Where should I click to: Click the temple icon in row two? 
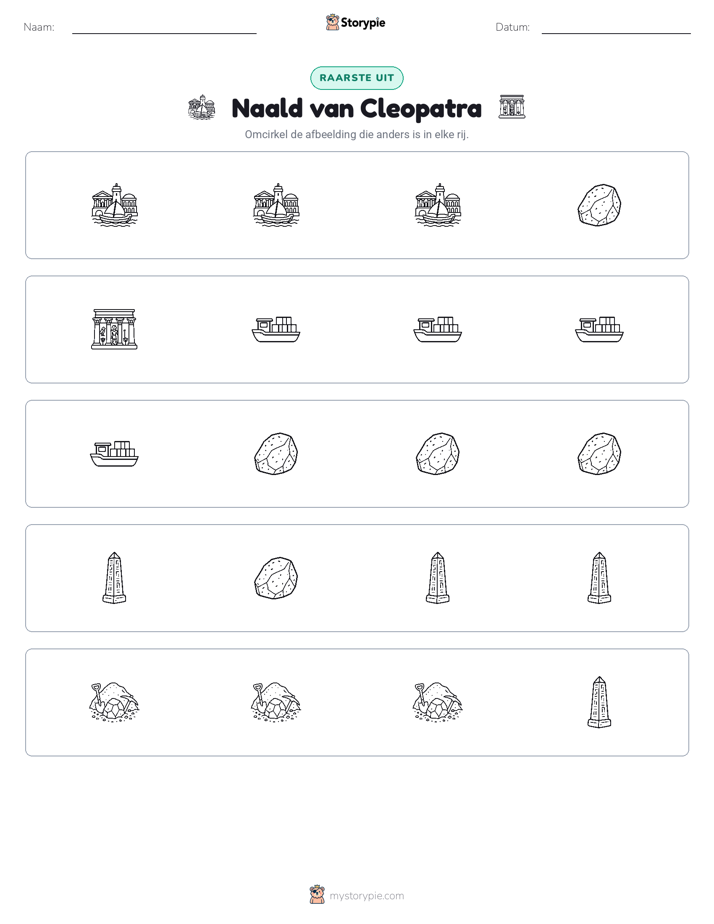[114, 329]
